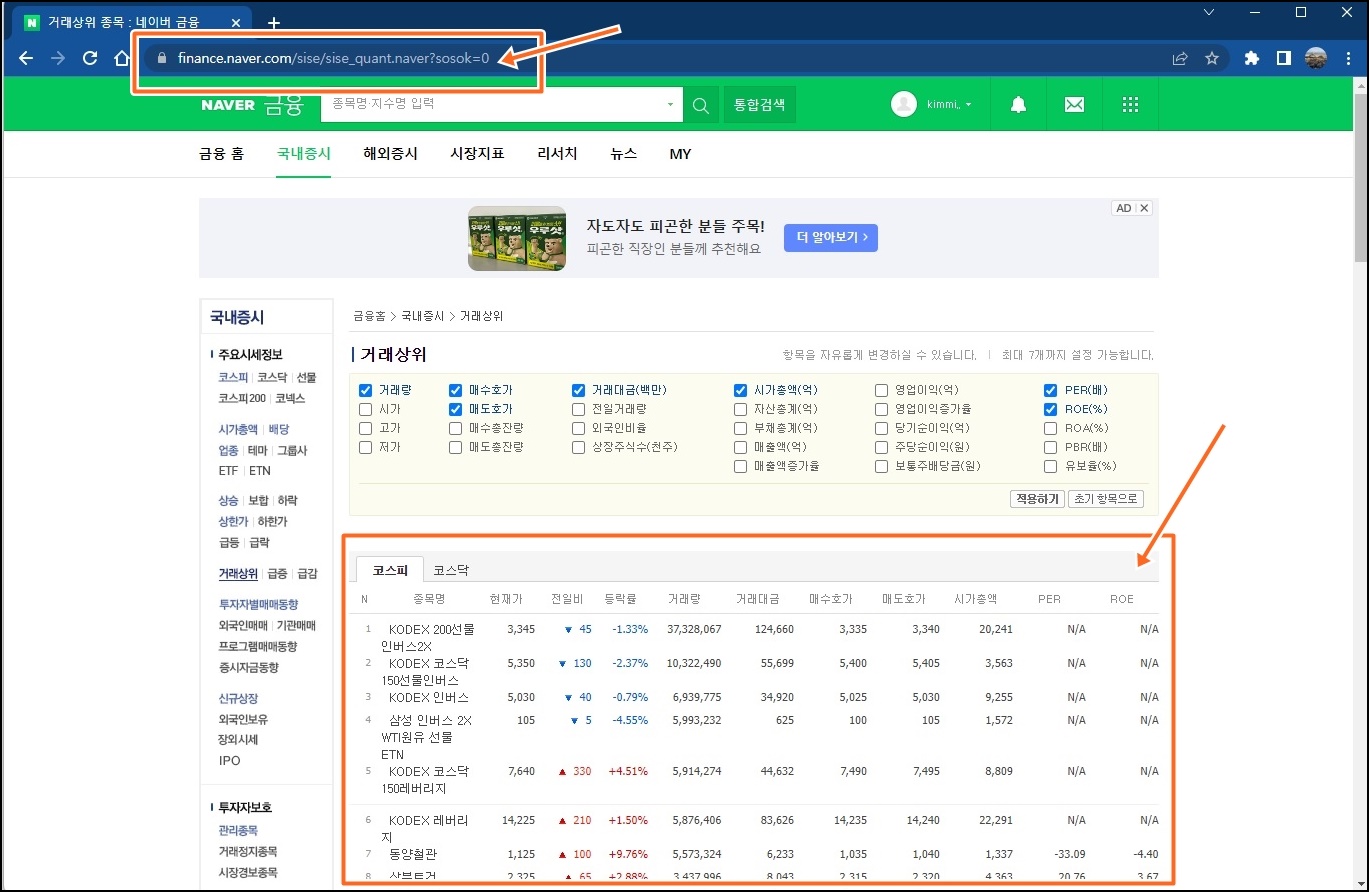The height and width of the screenshot is (892, 1369).
Task: Open the ETF sidebar link
Action: 228,470
